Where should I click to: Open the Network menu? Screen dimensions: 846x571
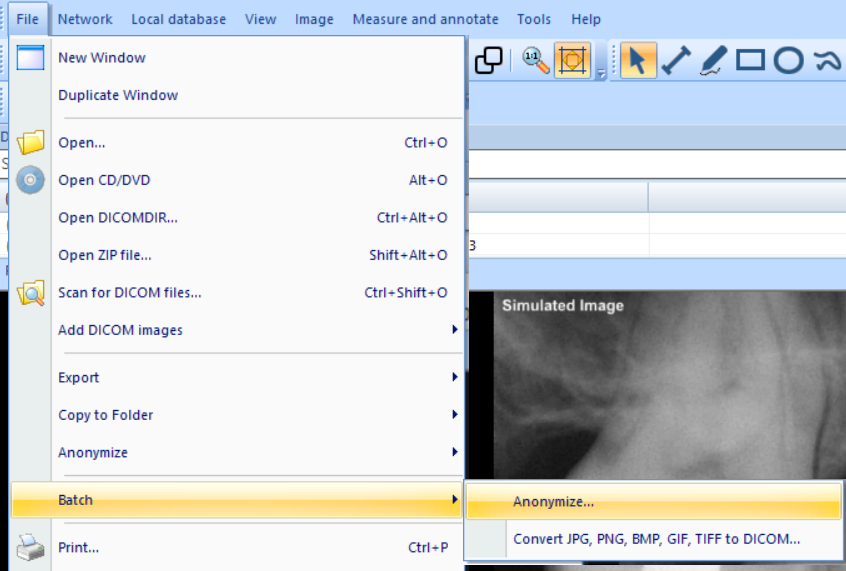(85, 19)
